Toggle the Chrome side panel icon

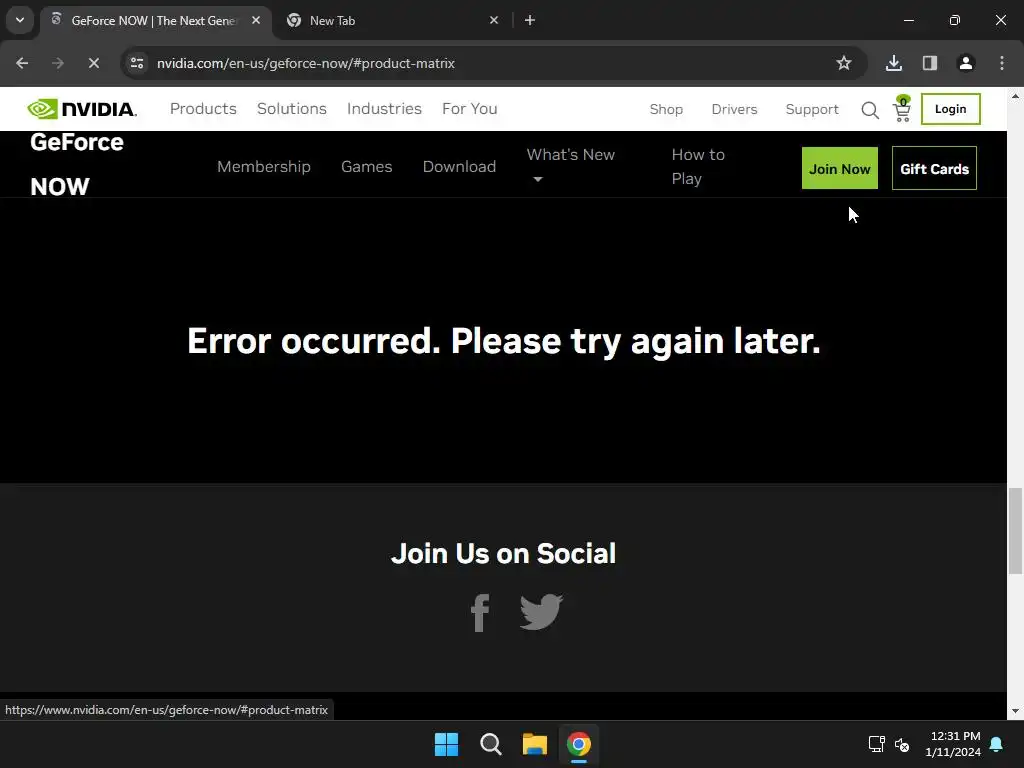click(x=929, y=63)
